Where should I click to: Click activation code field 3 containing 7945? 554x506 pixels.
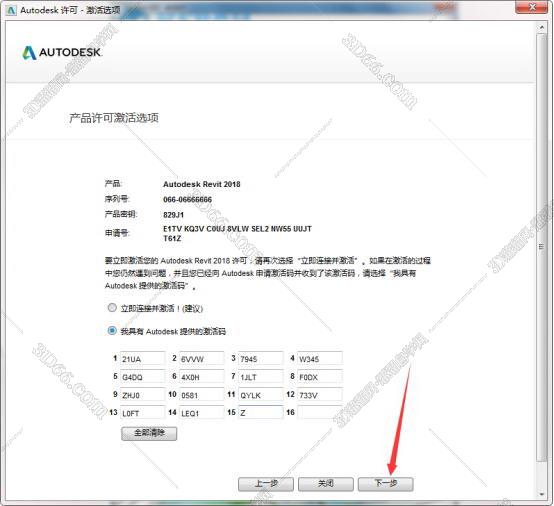click(260, 358)
